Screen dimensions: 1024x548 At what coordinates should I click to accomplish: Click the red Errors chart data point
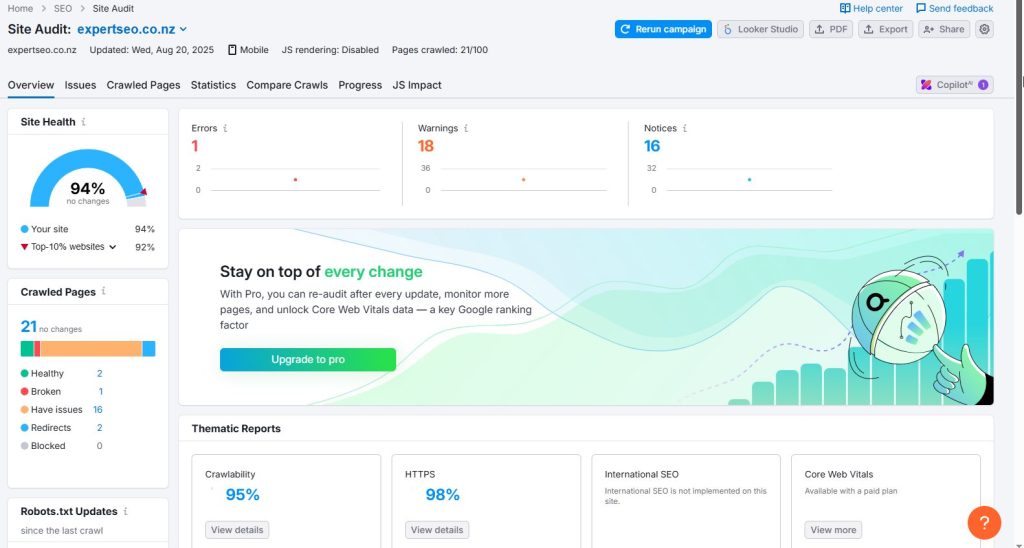pos(295,180)
